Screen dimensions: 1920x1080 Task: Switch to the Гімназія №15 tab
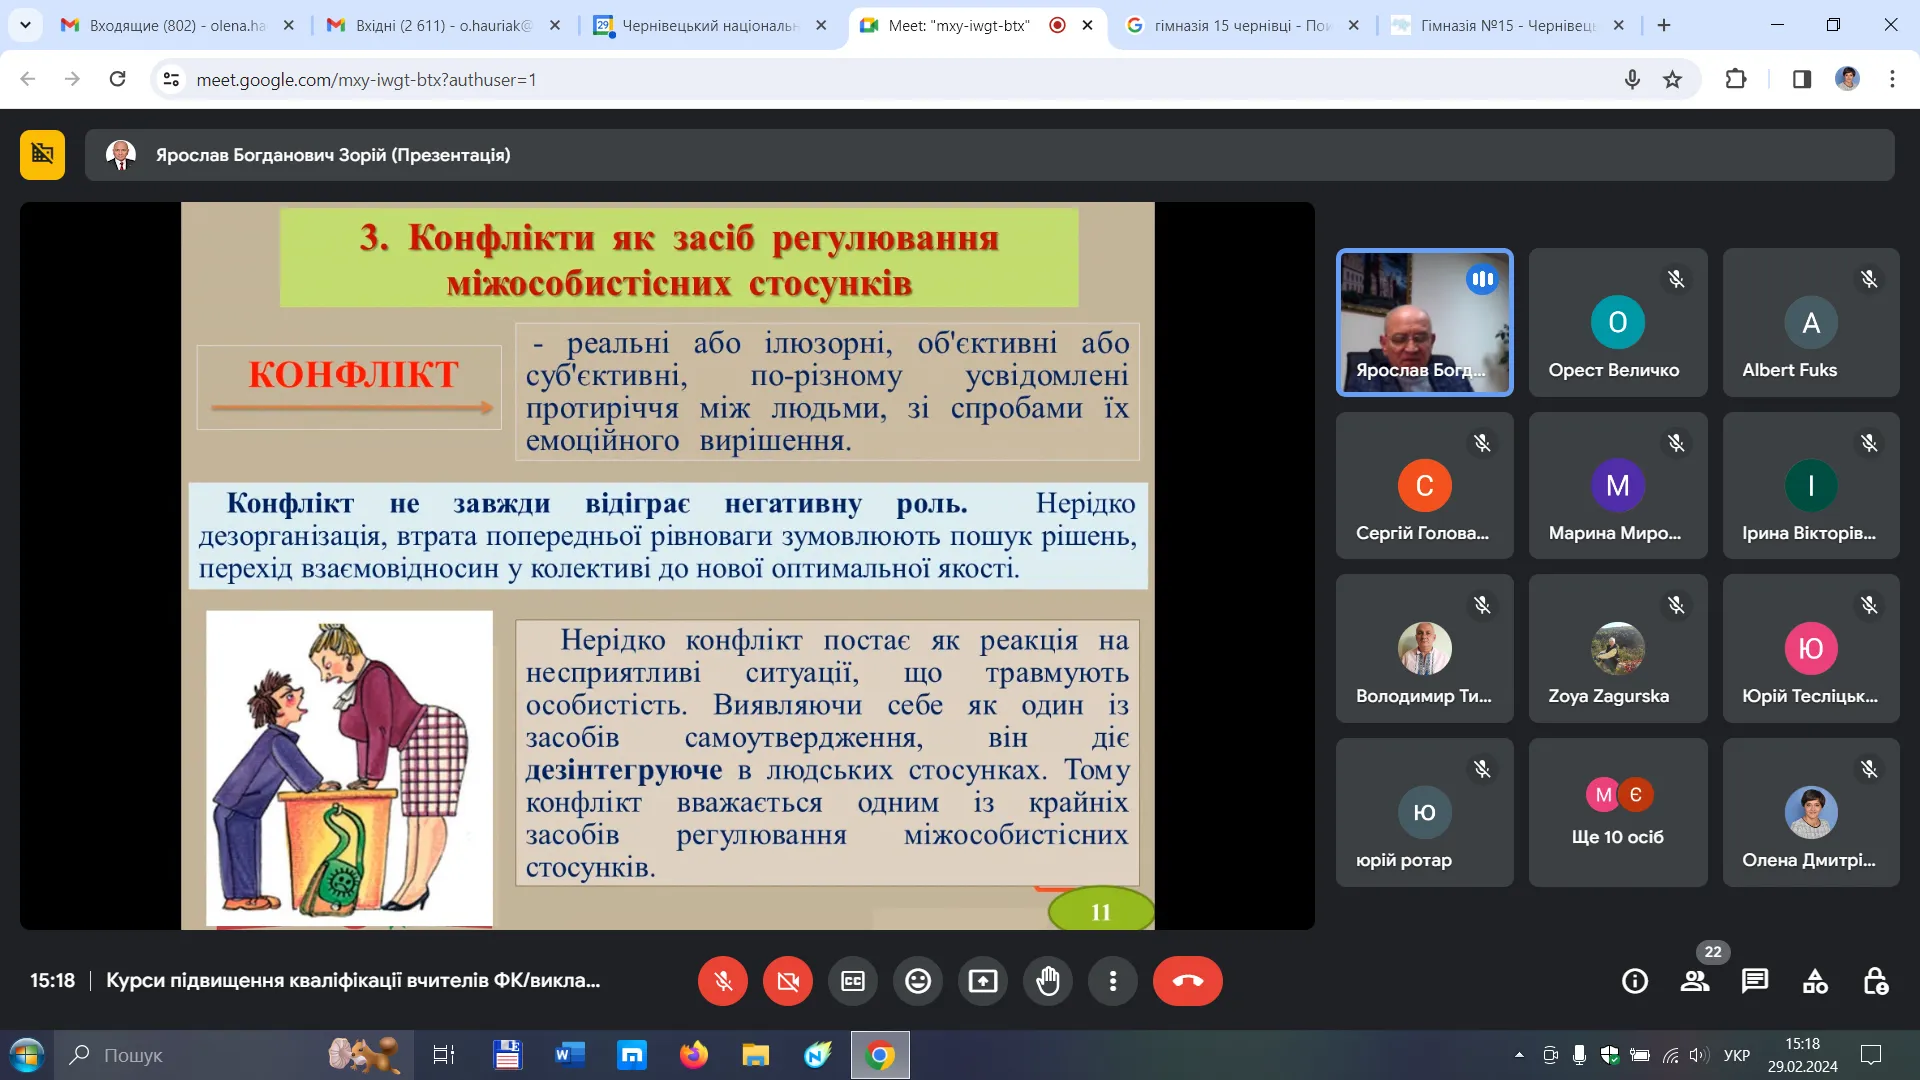pyautogui.click(x=1508, y=25)
